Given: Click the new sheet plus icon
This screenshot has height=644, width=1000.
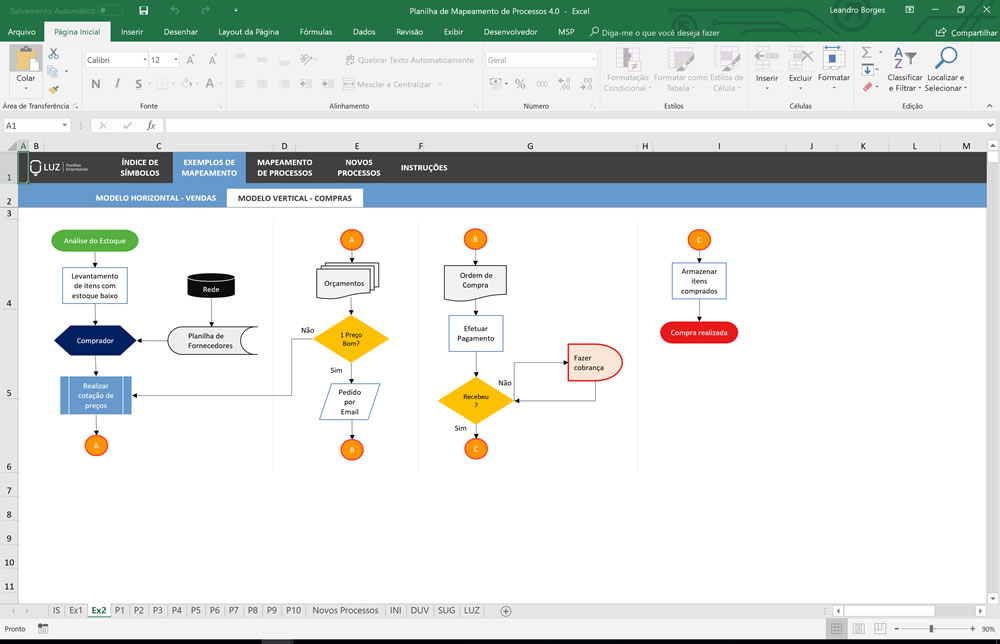Looking at the screenshot, I should 506,611.
